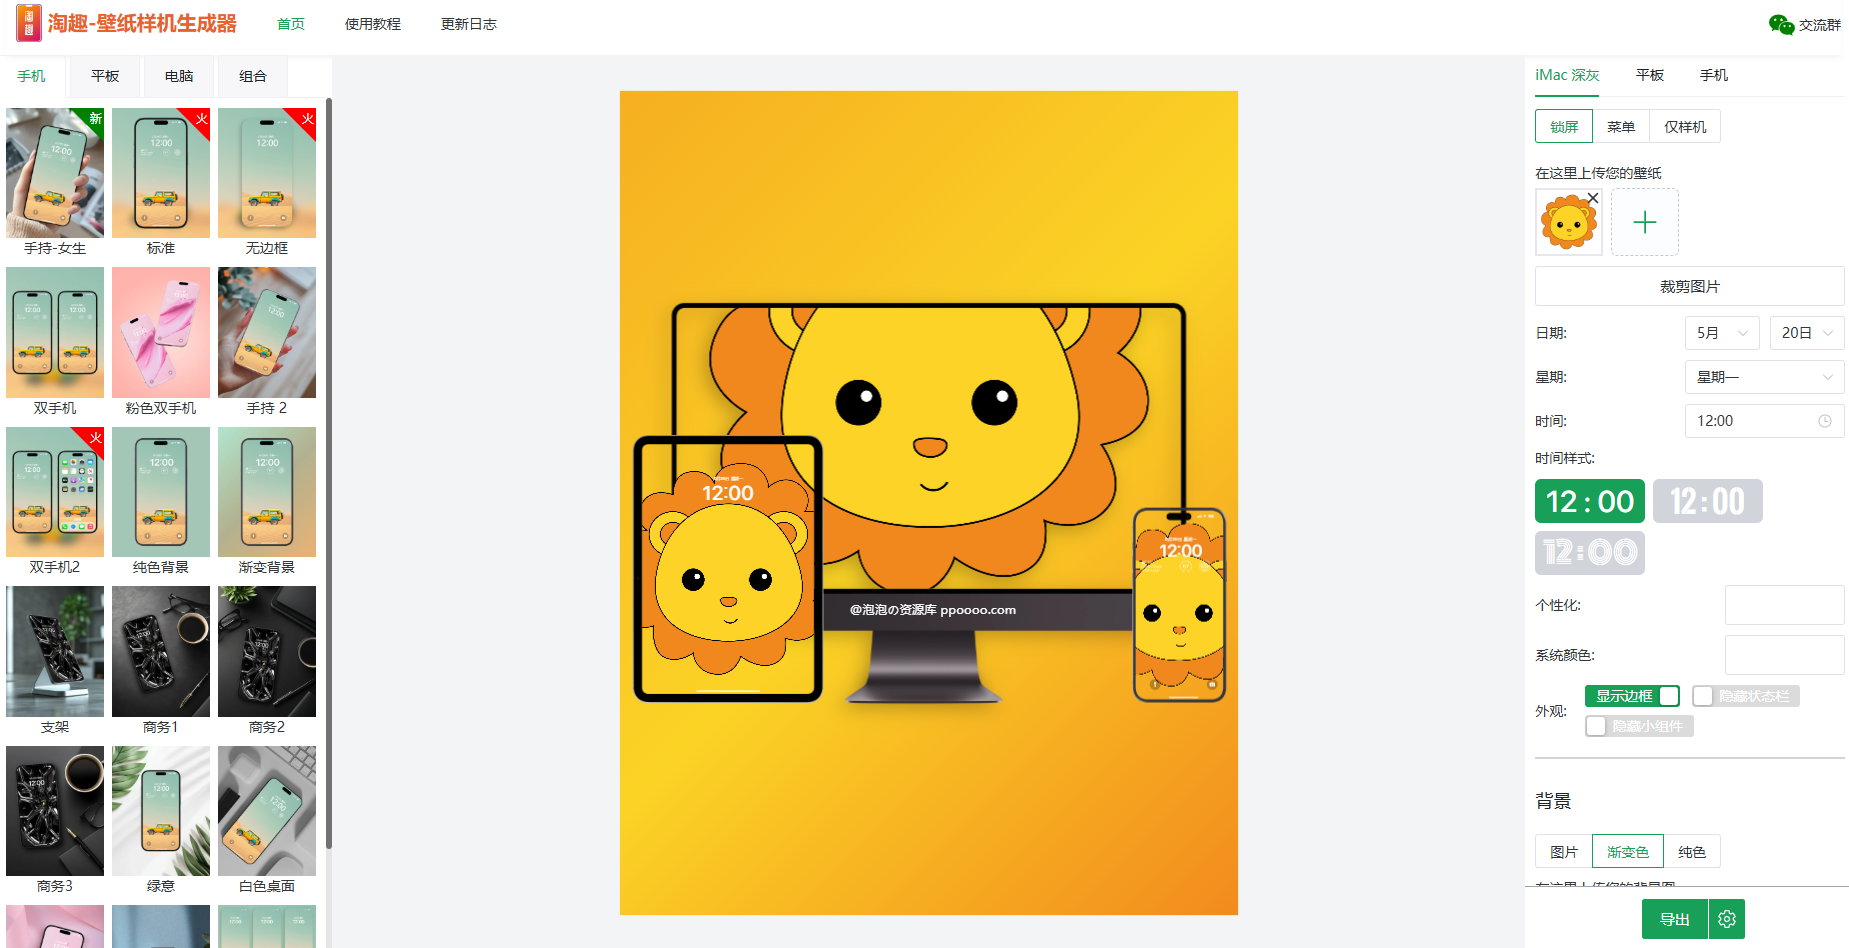Set background type to 渐变色
This screenshot has width=1849, height=948.
coord(1628,852)
